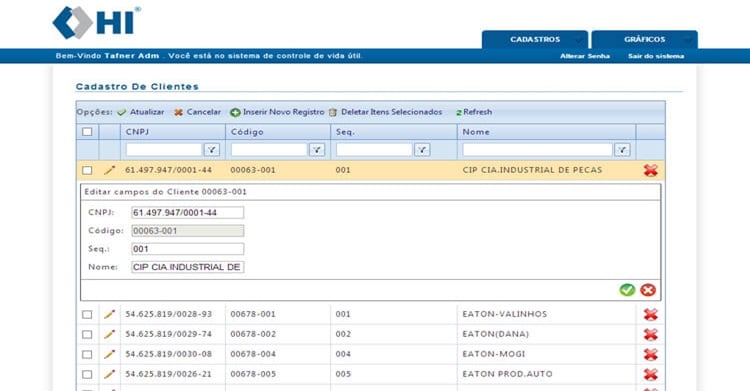Screen dimensions: 750x391
Task: Click the Cadastro De Clientes heading
Action: [137, 87]
